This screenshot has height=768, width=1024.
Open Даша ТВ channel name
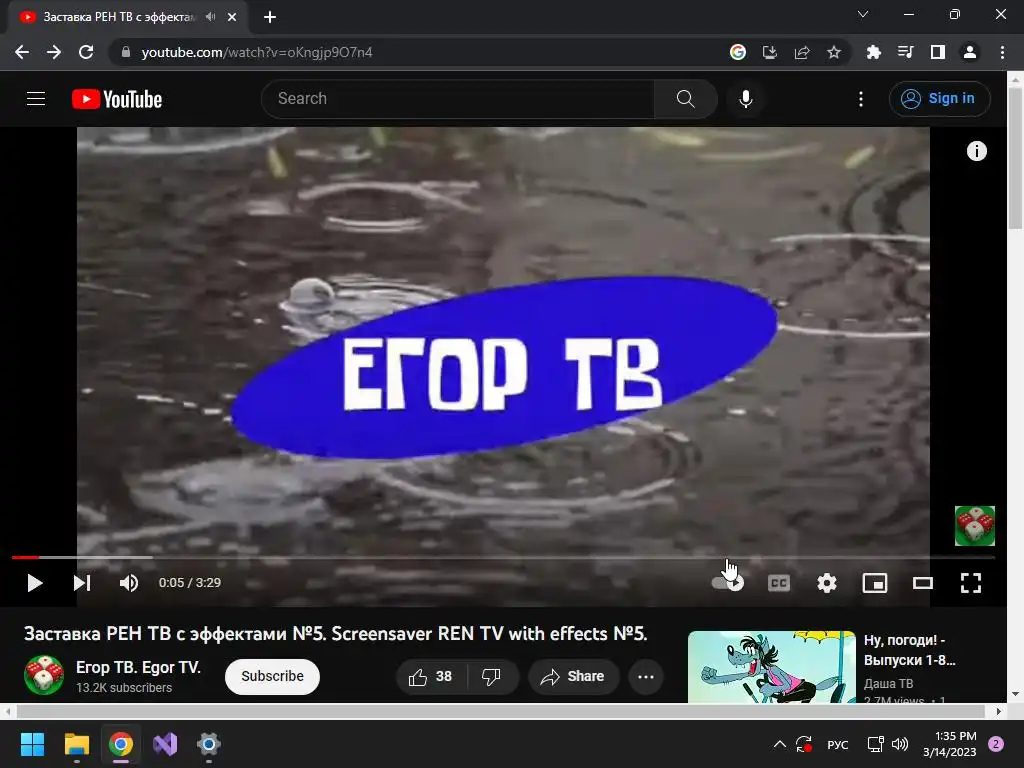tap(888, 683)
